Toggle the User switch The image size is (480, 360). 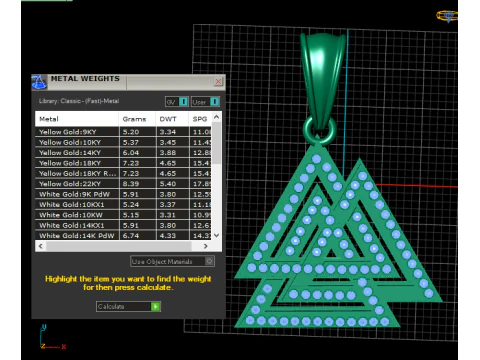[205, 102]
